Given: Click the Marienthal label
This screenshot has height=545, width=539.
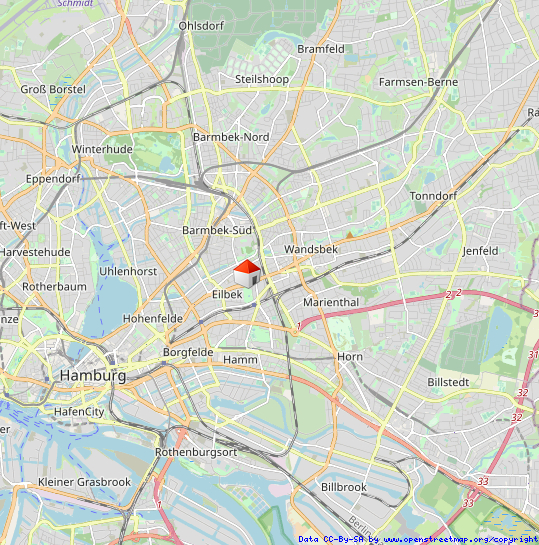Looking at the screenshot, I should (331, 302).
